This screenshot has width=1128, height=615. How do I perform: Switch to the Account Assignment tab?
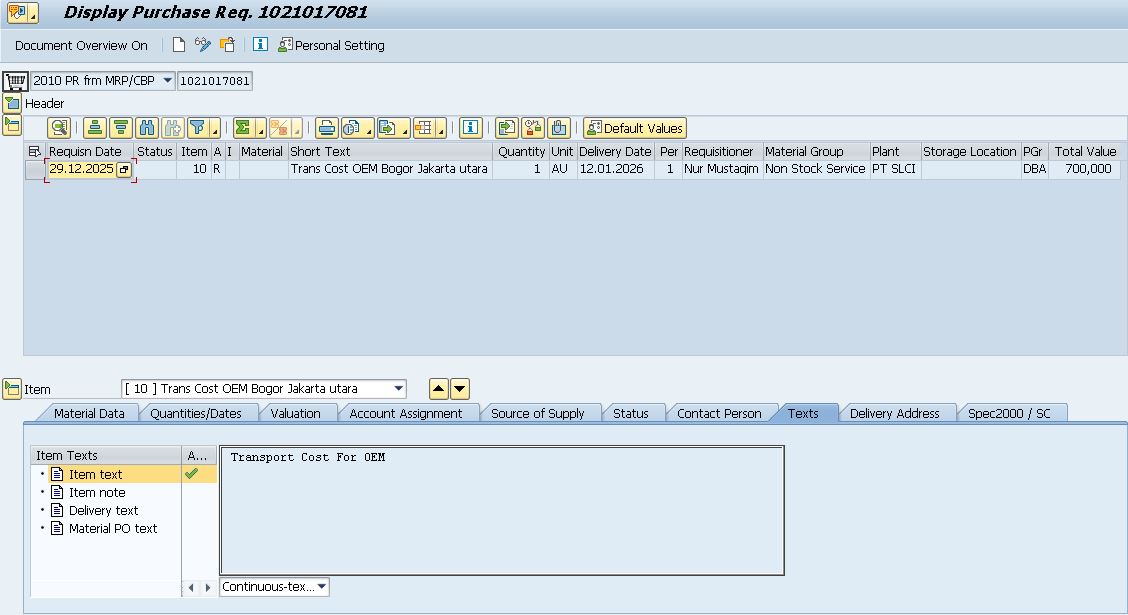point(405,413)
